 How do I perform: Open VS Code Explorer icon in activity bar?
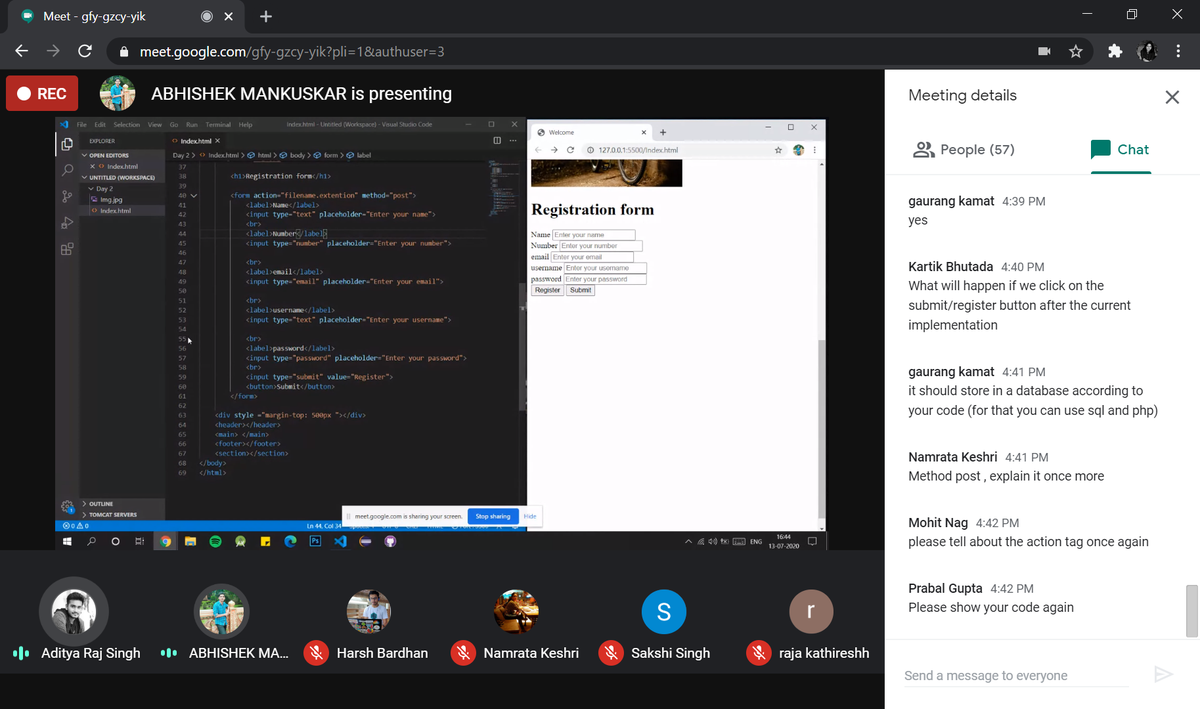[x=67, y=144]
